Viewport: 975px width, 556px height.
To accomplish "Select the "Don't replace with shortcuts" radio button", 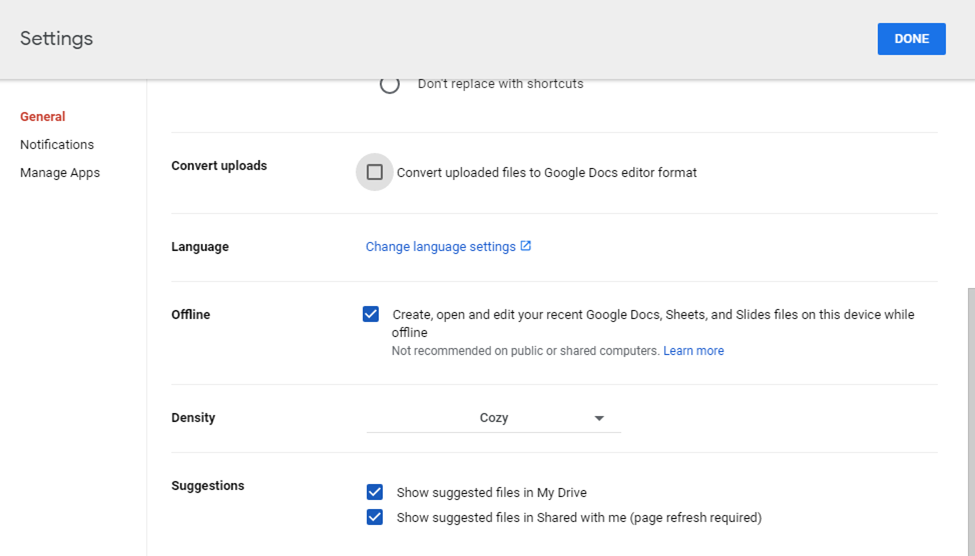I will (390, 85).
